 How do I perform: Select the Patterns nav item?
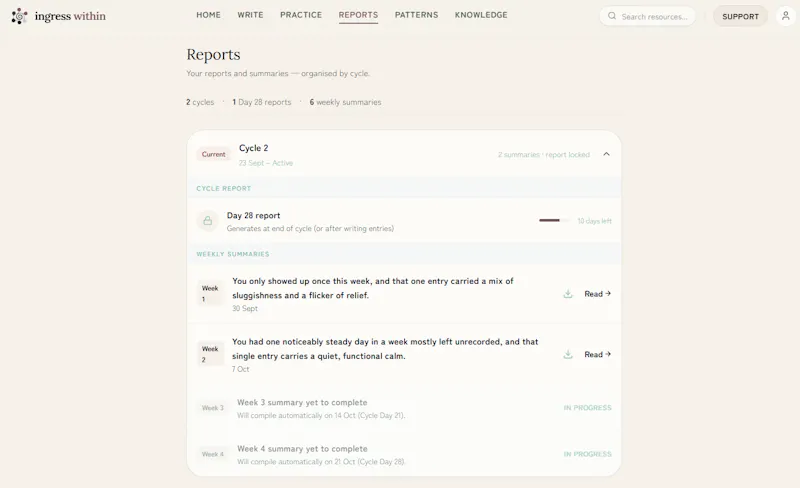click(416, 15)
